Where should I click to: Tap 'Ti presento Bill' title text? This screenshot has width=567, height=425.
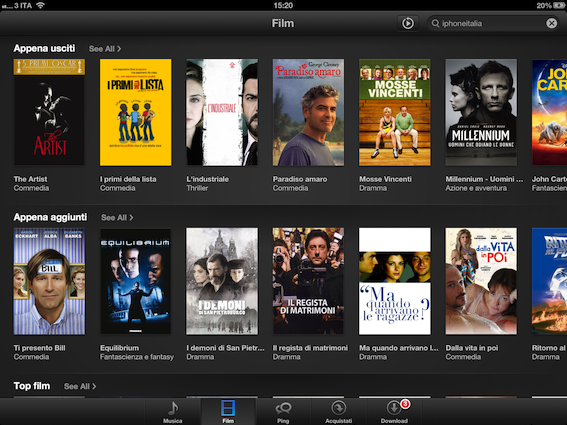[39, 348]
